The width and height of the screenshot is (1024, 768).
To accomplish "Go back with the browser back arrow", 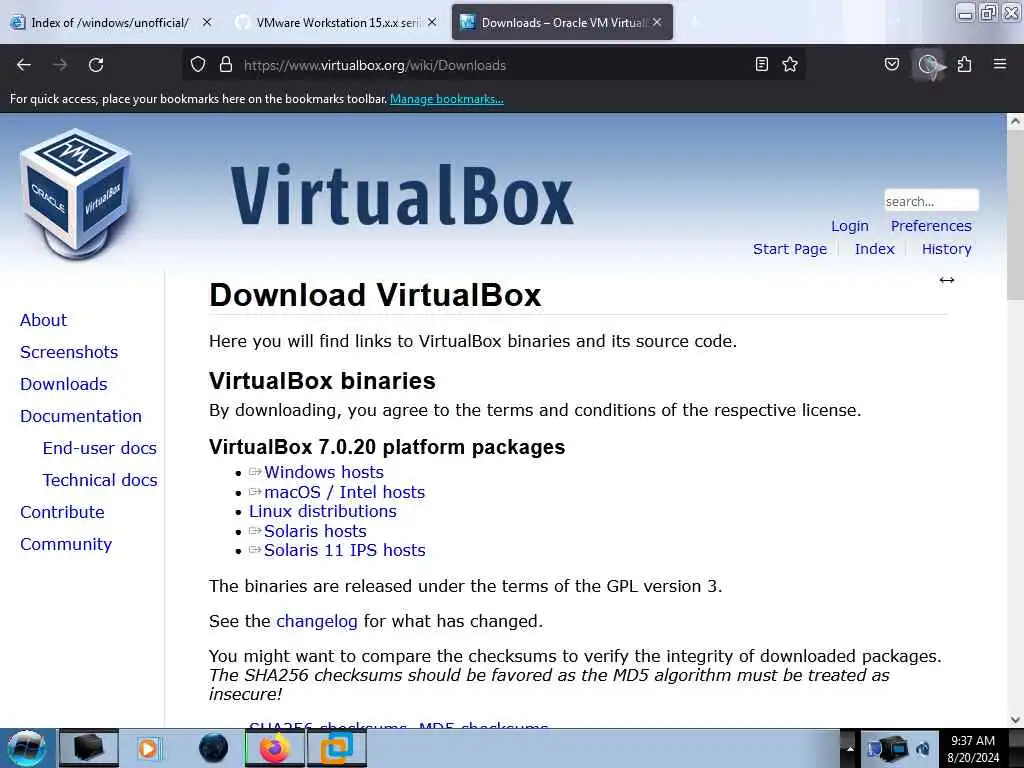I will (24, 65).
